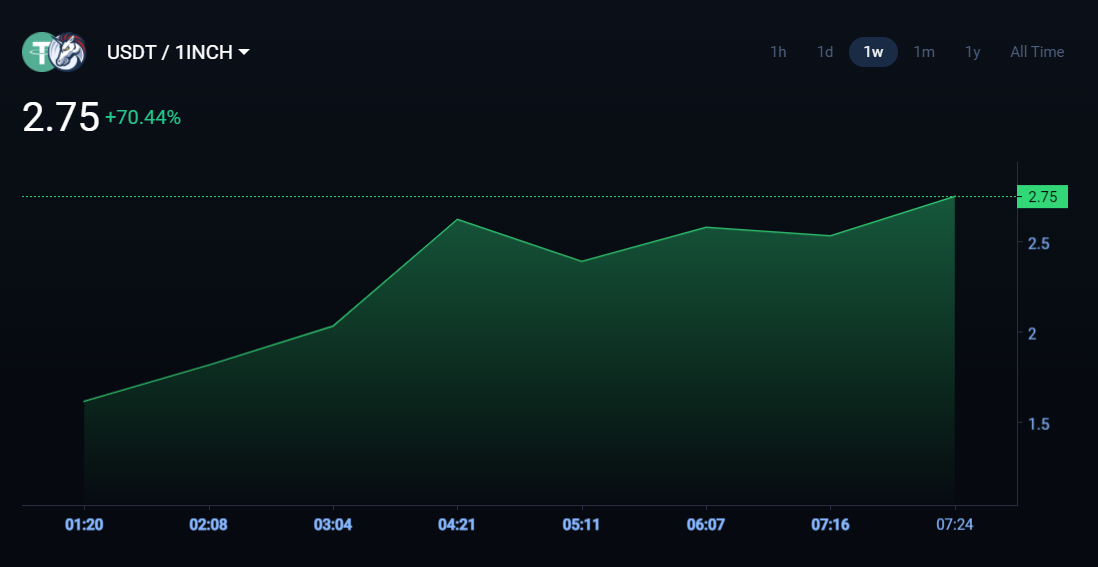Switch chart range to 1y

pos(973,52)
